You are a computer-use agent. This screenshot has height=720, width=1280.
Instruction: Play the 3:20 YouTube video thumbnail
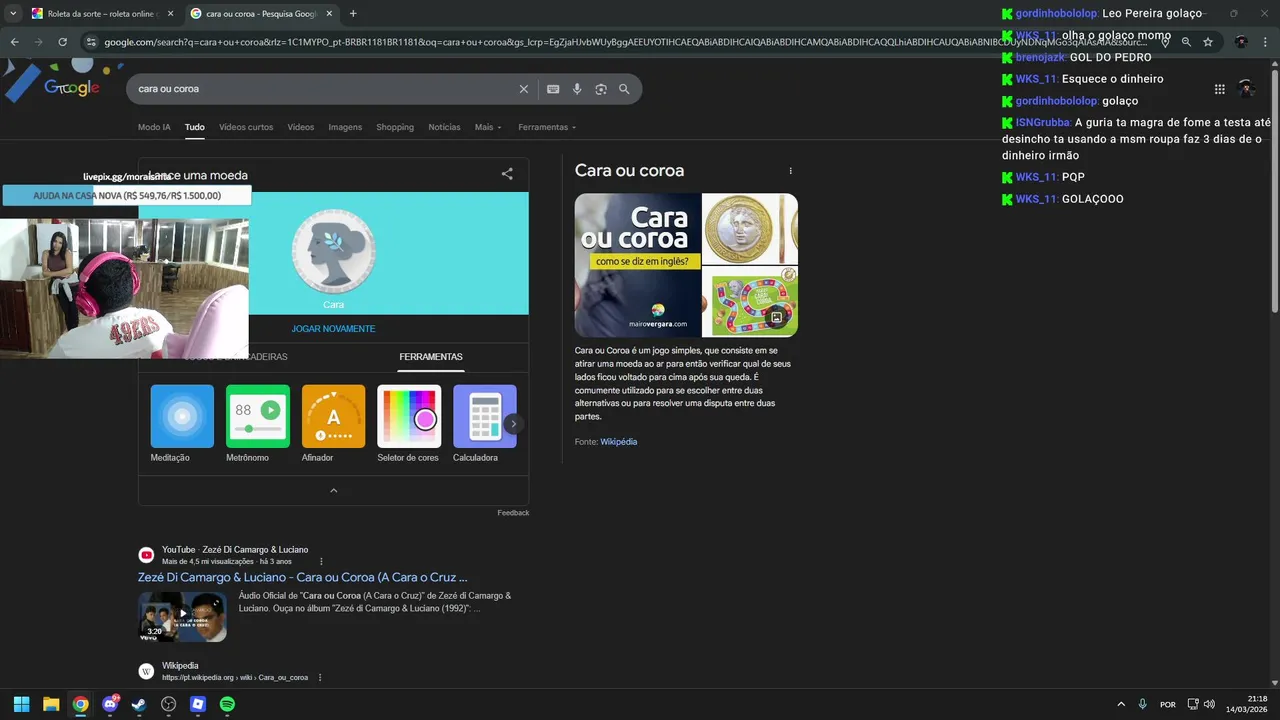(x=182, y=616)
